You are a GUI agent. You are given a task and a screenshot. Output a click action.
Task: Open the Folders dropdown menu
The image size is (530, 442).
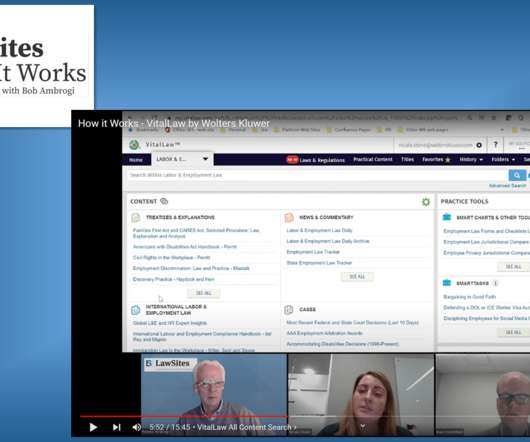pyautogui.click(x=503, y=159)
